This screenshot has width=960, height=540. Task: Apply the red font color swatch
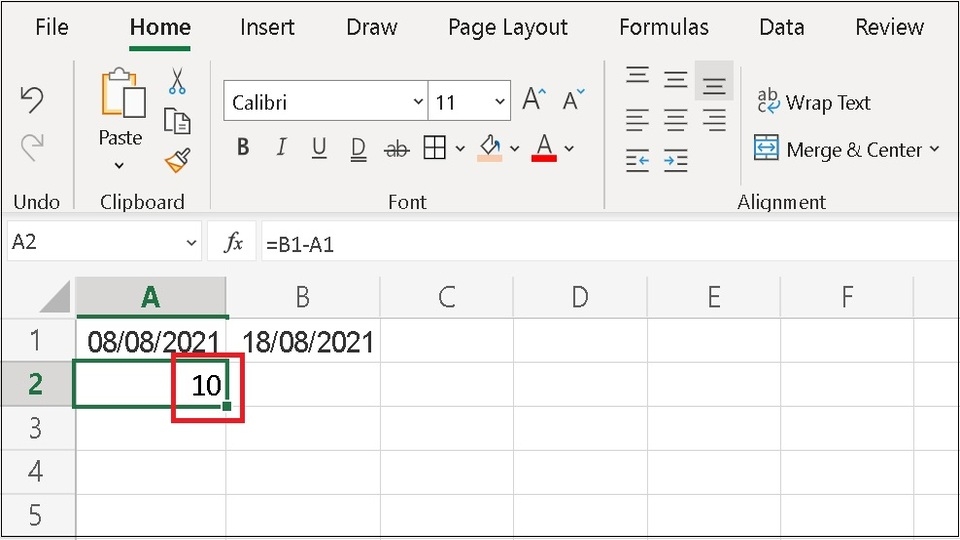pyautogui.click(x=544, y=148)
